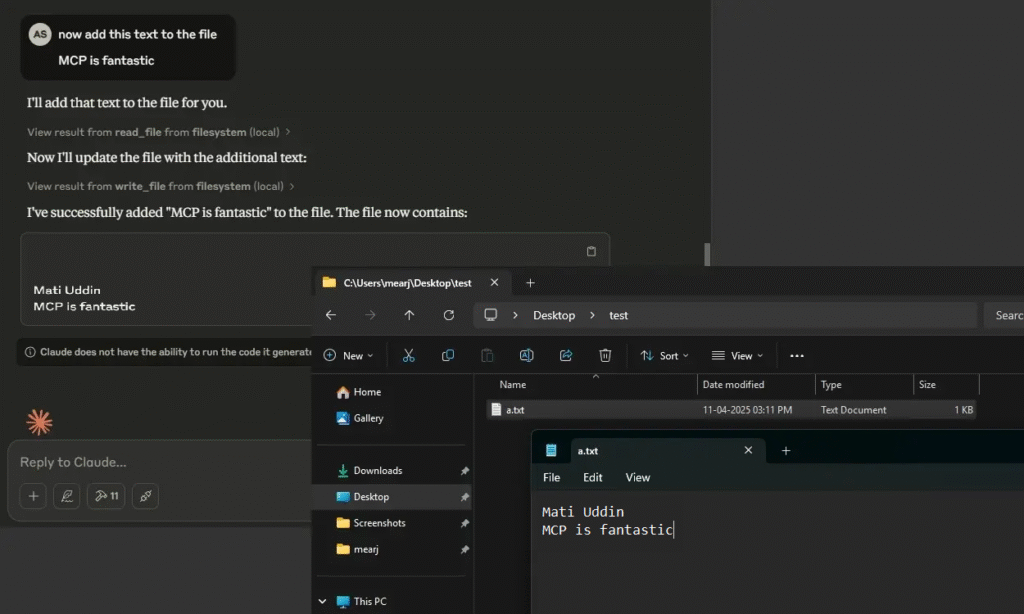Open Notepad's Edit menu

pyautogui.click(x=593, y=478)
